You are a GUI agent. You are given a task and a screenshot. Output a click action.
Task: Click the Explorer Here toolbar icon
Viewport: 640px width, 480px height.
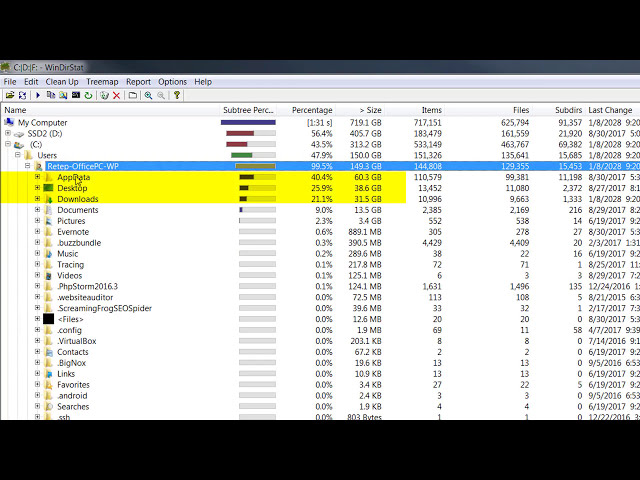click(x=63, y=95)
